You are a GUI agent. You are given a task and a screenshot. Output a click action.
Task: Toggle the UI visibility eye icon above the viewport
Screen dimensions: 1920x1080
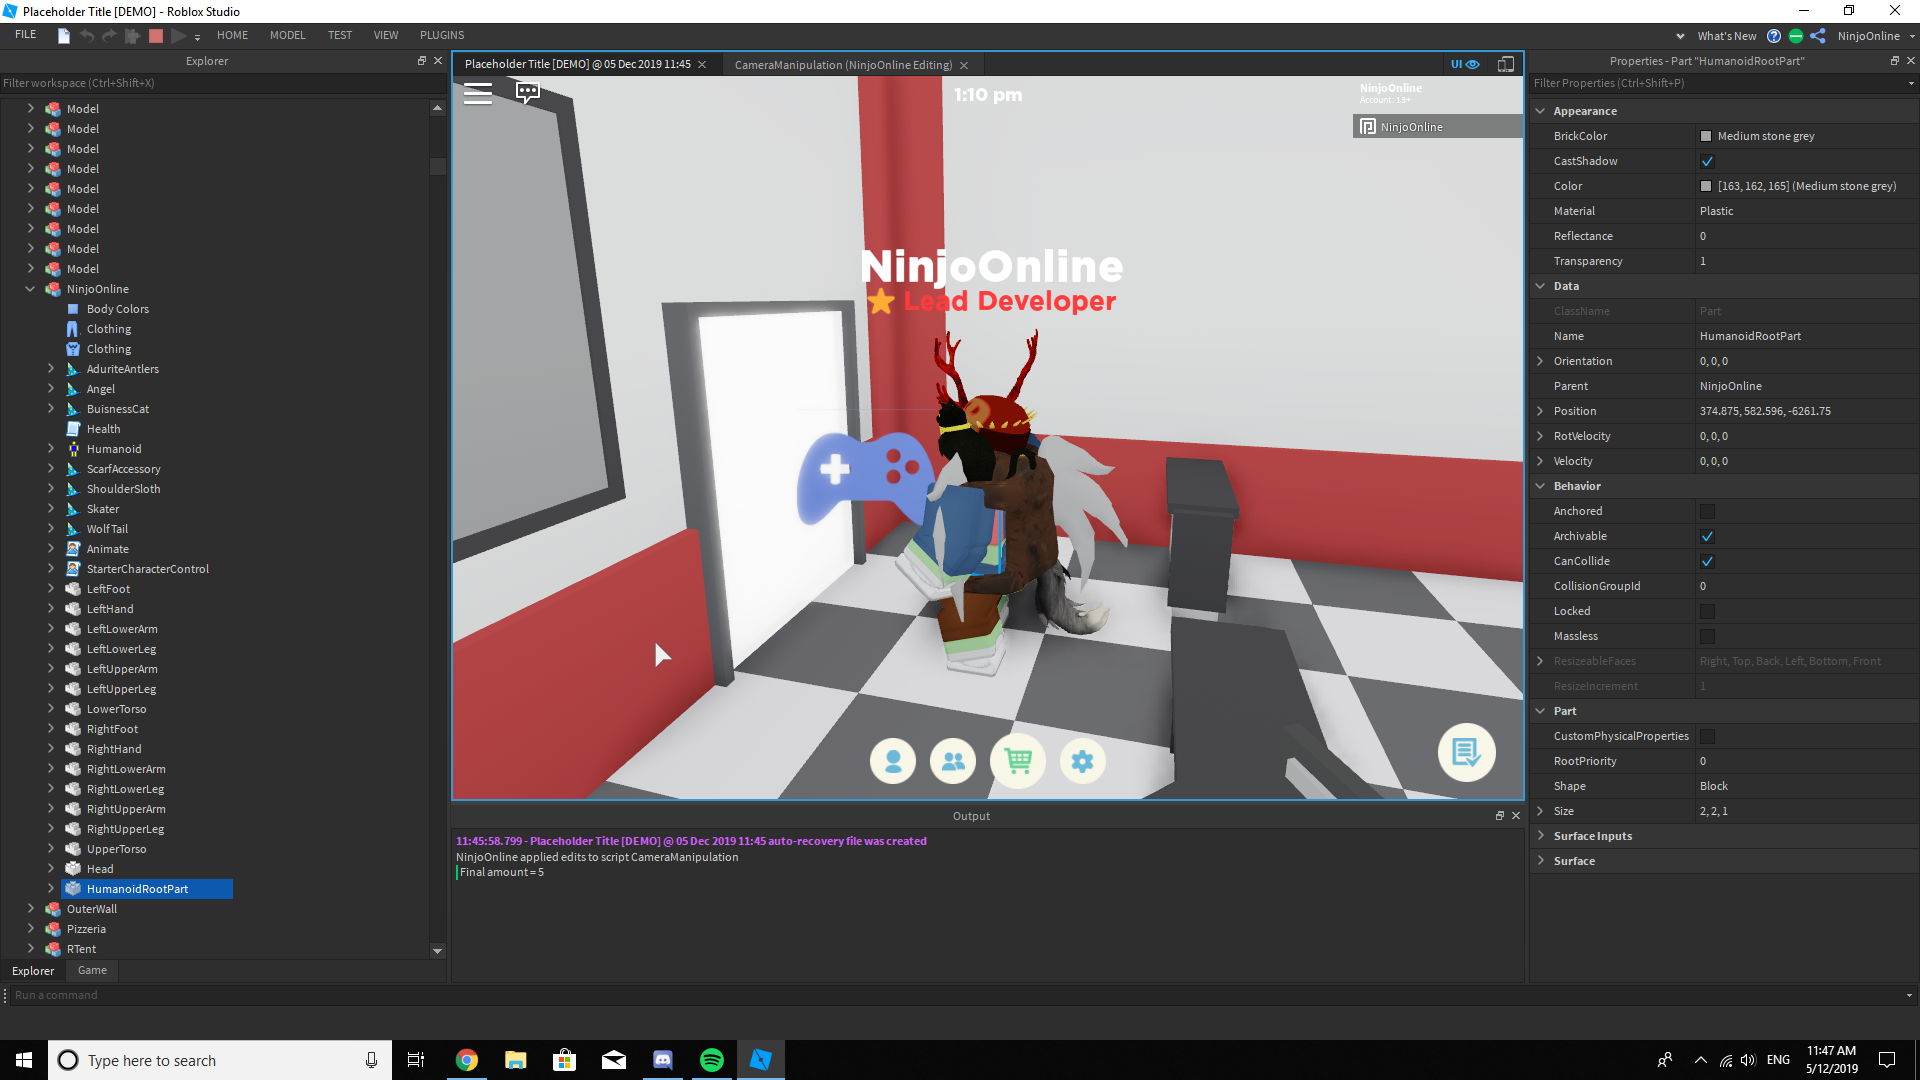pos(1470,63)
